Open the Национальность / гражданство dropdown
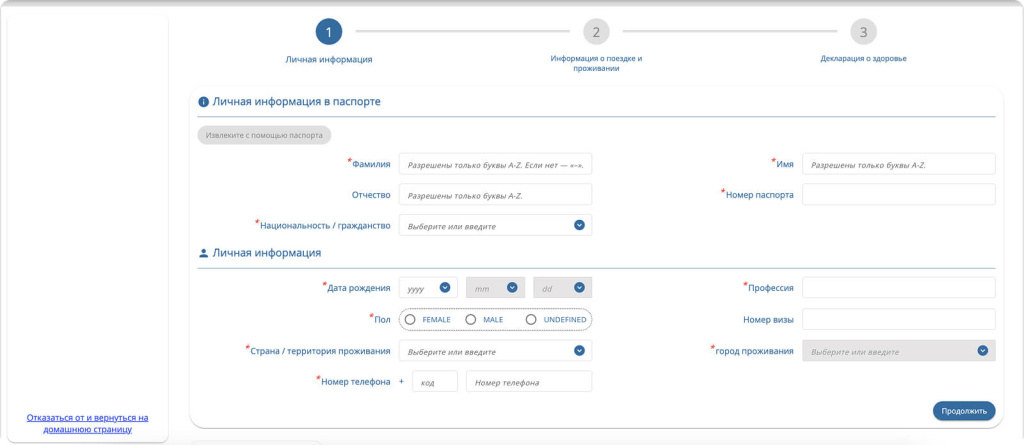The width and height of the screenshot is (1024, 445). (x=579, y=225)
